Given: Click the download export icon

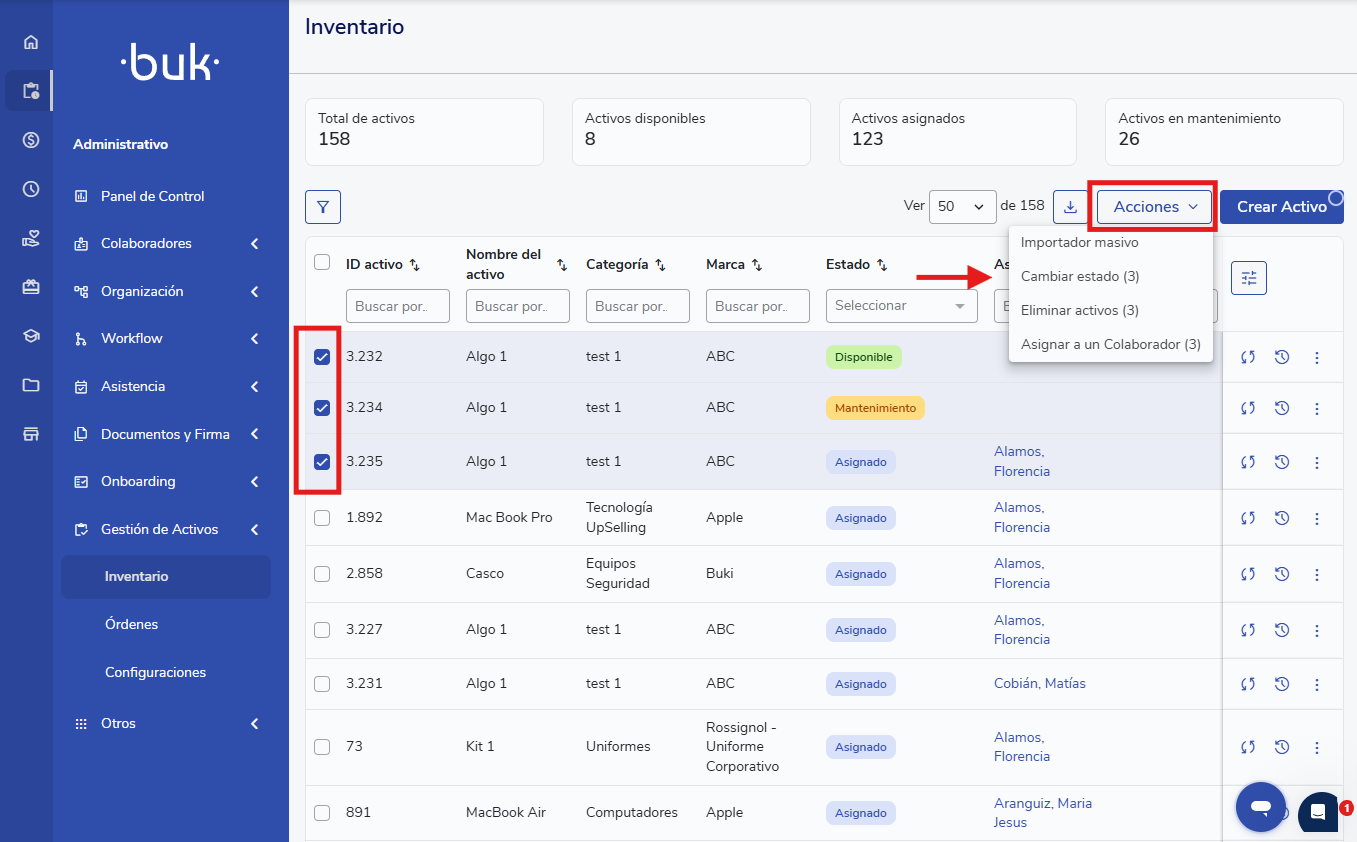Looking at the screenshot, I should [x=1070, y=207].
